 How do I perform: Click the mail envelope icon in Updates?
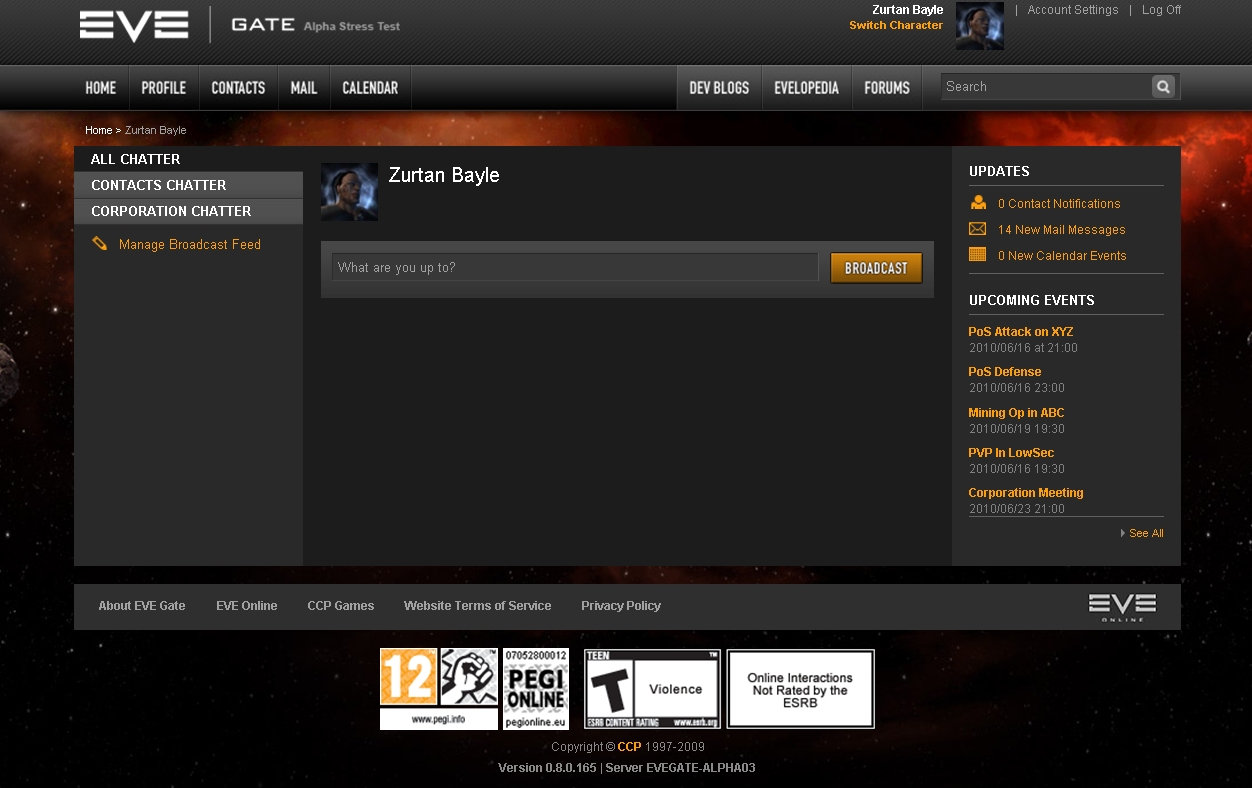(978, 229)
